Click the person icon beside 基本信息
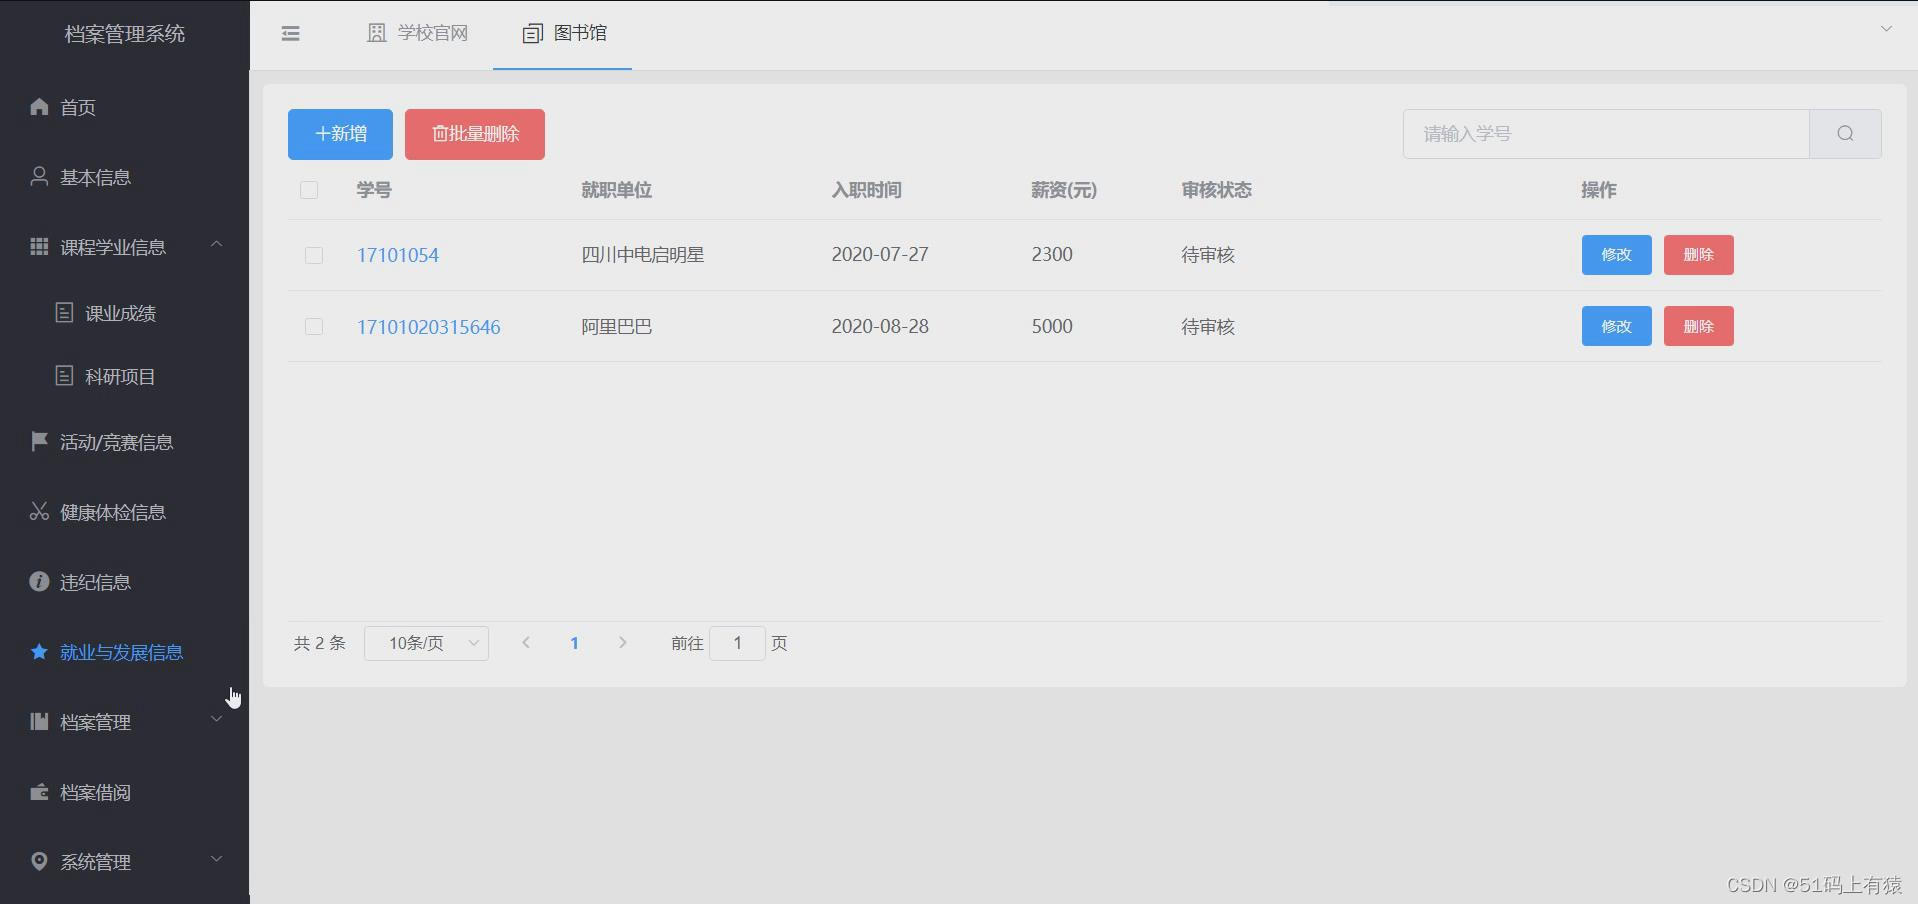Image resolution: width=1918 pixels, height=904 pixels. [x=39, y=176]
